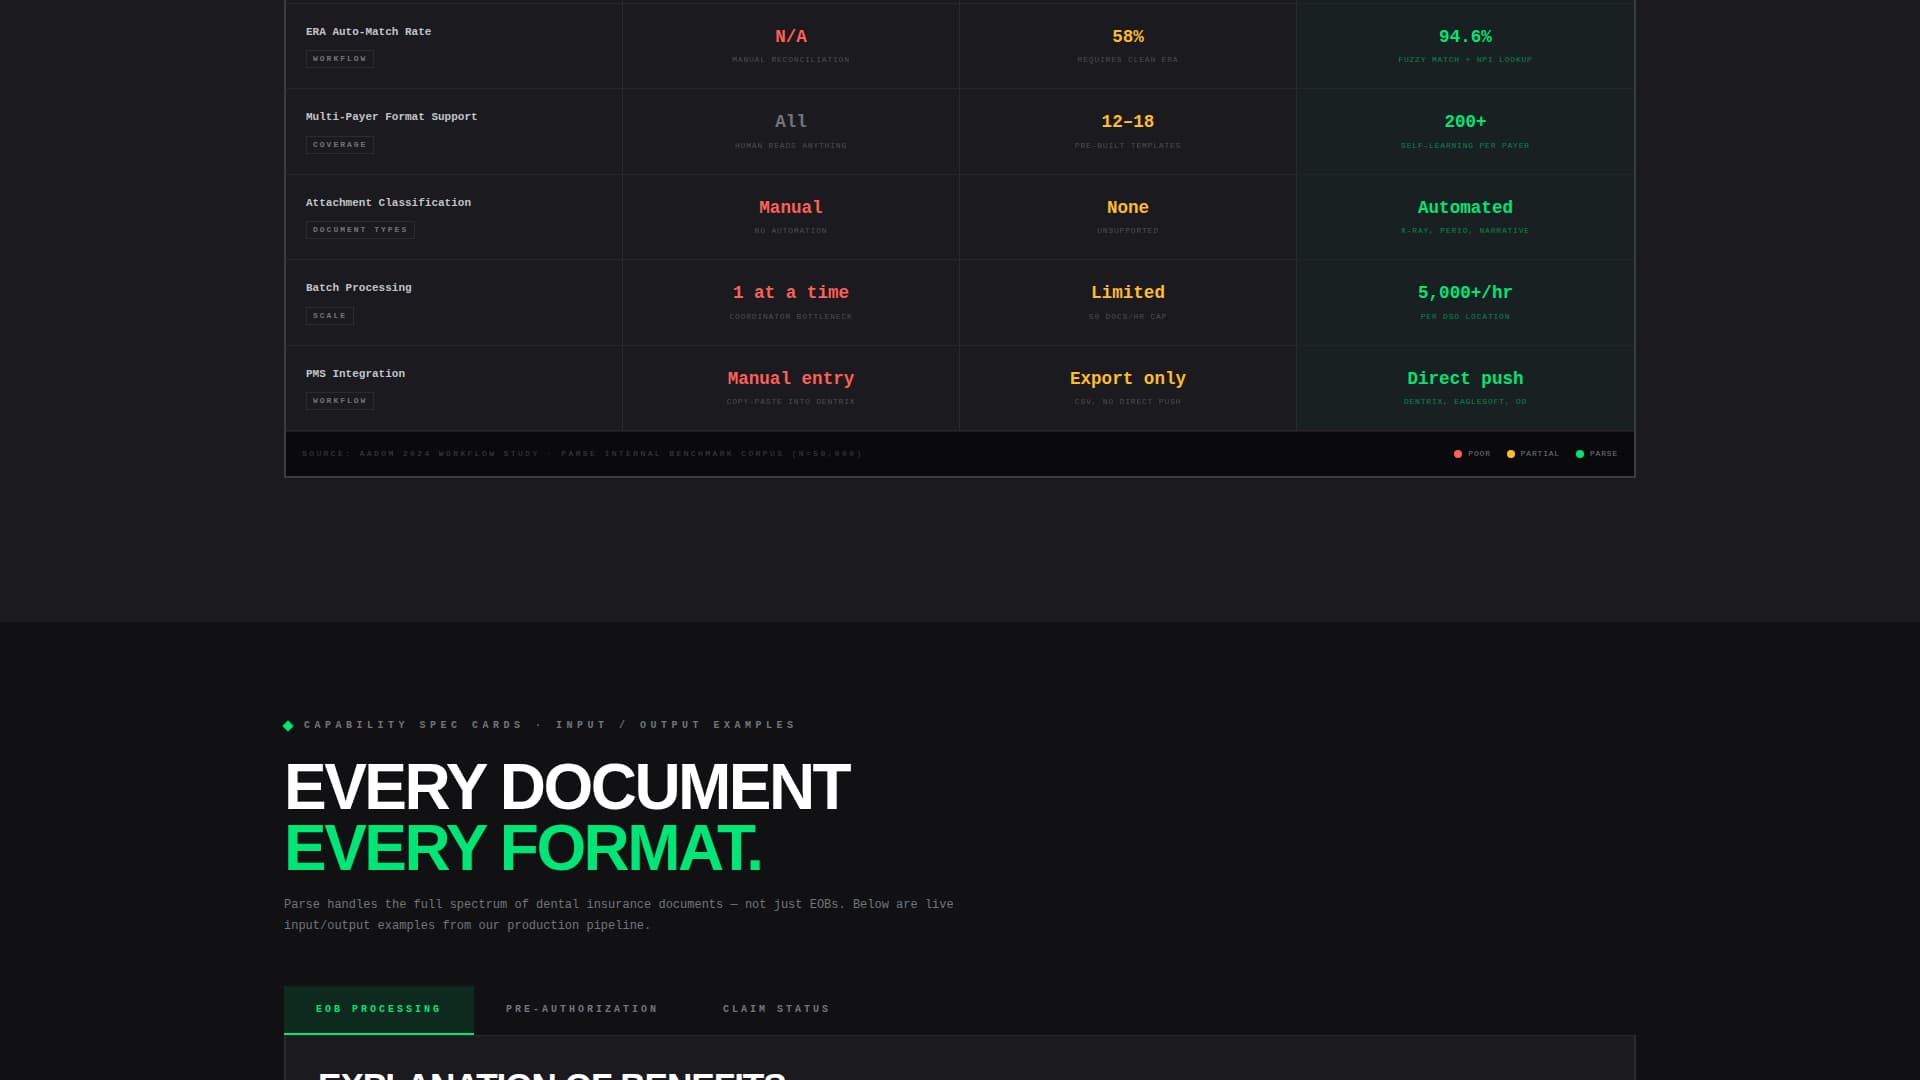Click the "1 at a time" value
This screenshot has width=1920, height=1080.
tap(791, 293)
